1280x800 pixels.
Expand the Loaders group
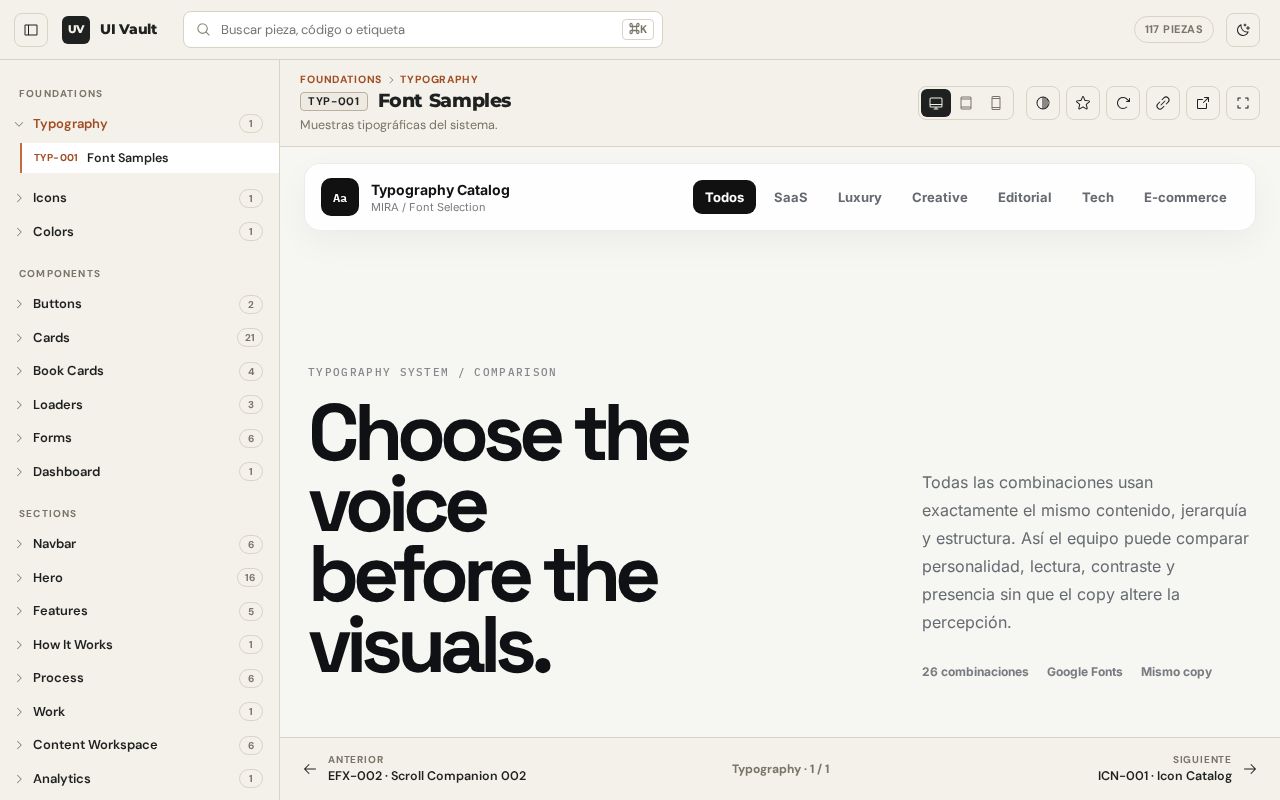point(140,405)
